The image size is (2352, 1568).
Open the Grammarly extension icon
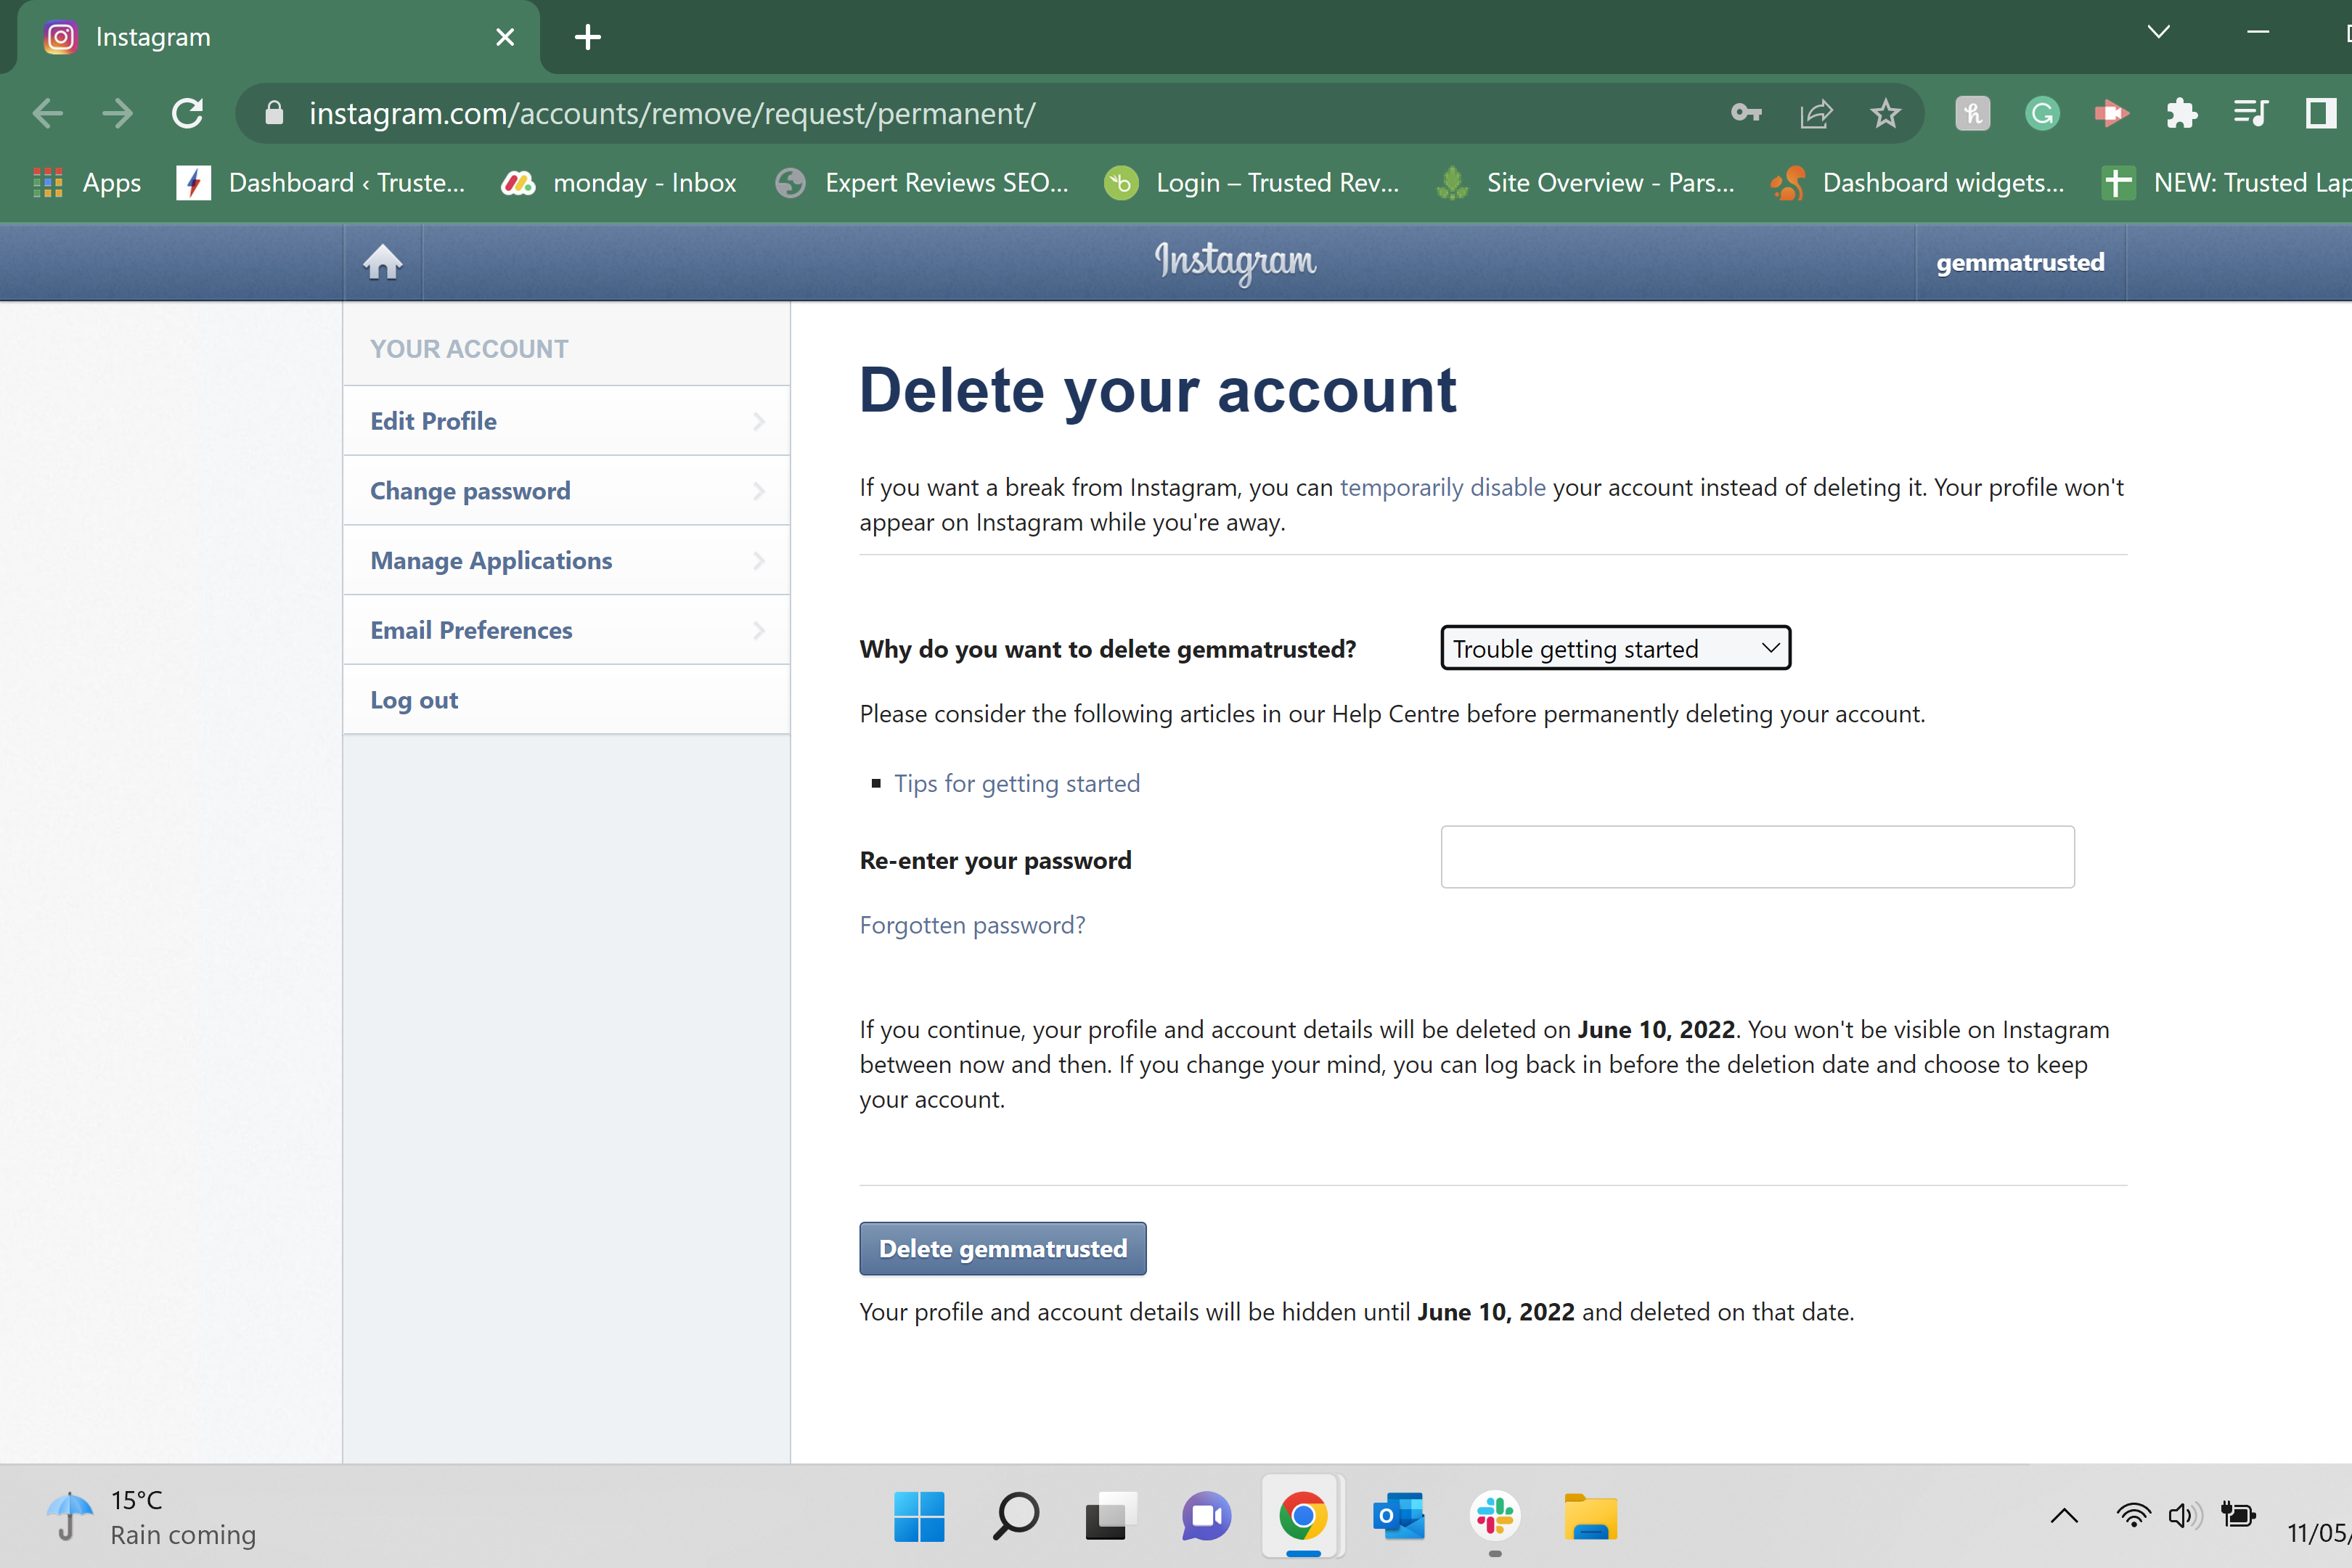point(2042,113)
